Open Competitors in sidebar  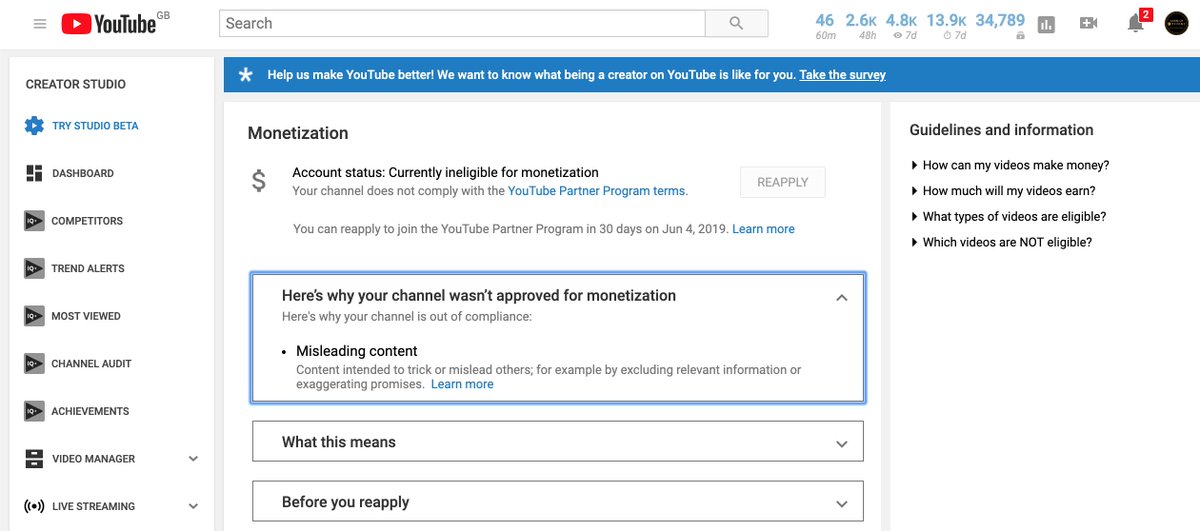87,221
